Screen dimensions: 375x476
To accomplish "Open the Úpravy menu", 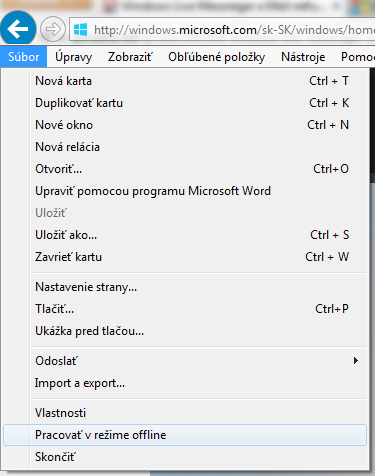I will [x=74, y=57].
